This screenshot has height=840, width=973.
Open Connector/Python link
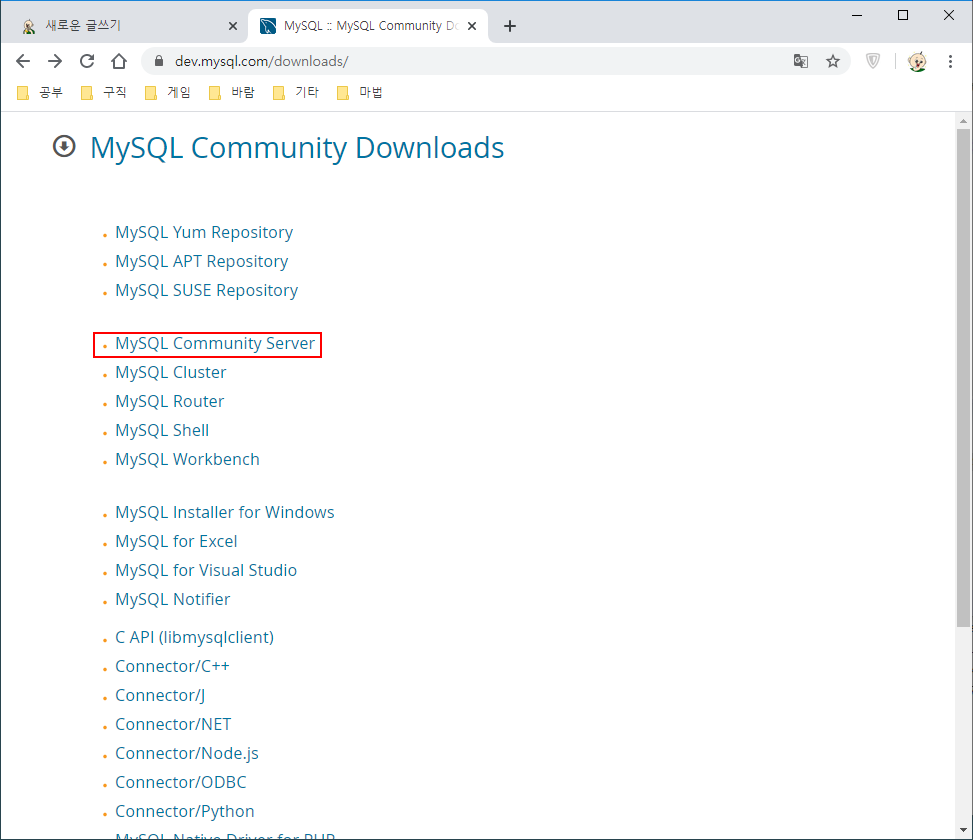185,811
